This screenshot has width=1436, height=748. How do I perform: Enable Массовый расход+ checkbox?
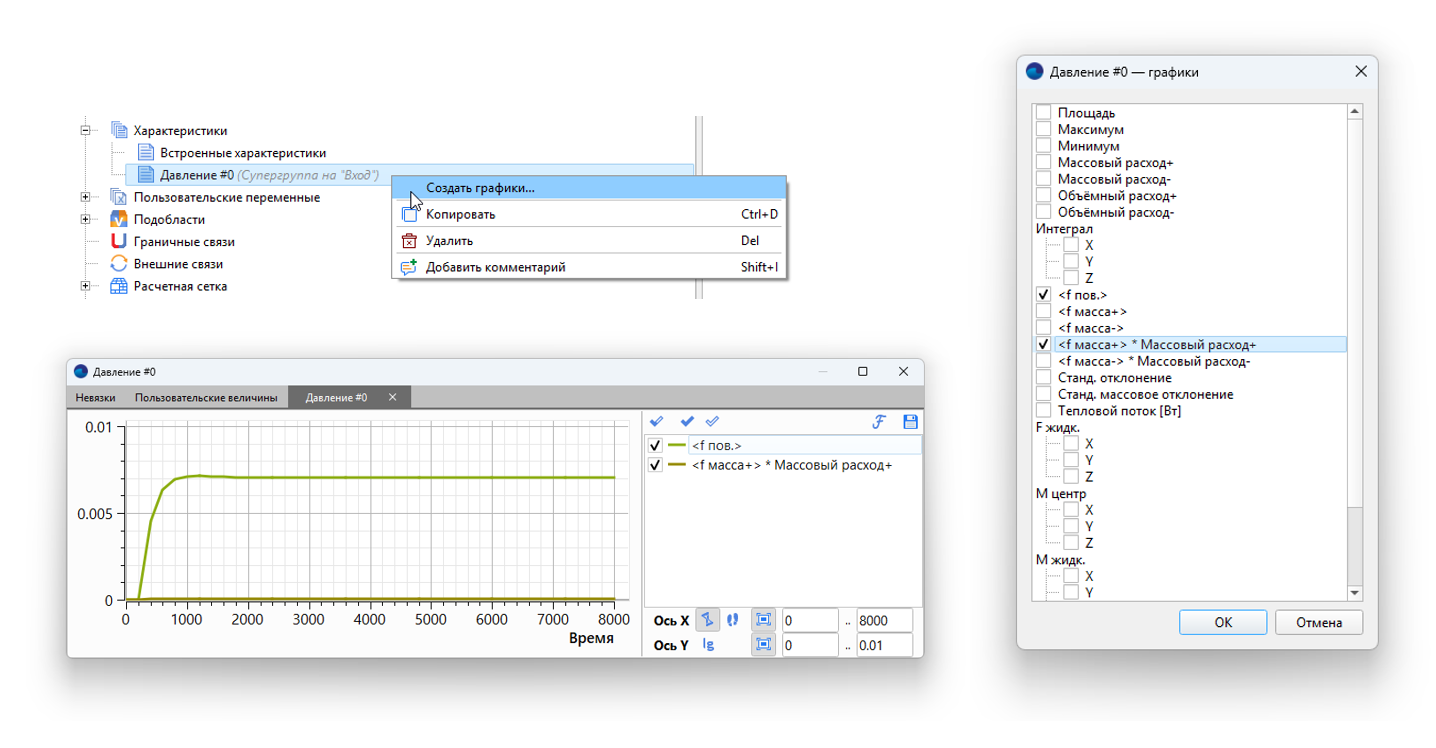1044,163
